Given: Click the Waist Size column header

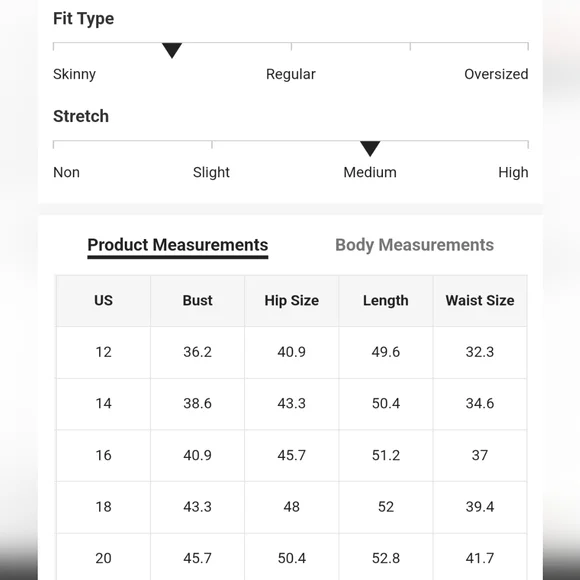Looking at the screenshot, I should tap(480, 301).
